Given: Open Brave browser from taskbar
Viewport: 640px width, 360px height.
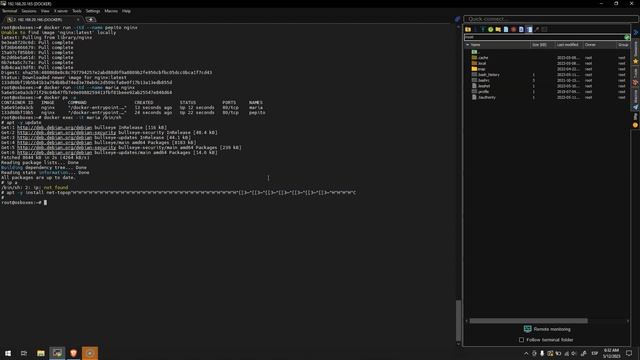Looking at the screenshot, I should pyautogui.click(x=73, y=353).
